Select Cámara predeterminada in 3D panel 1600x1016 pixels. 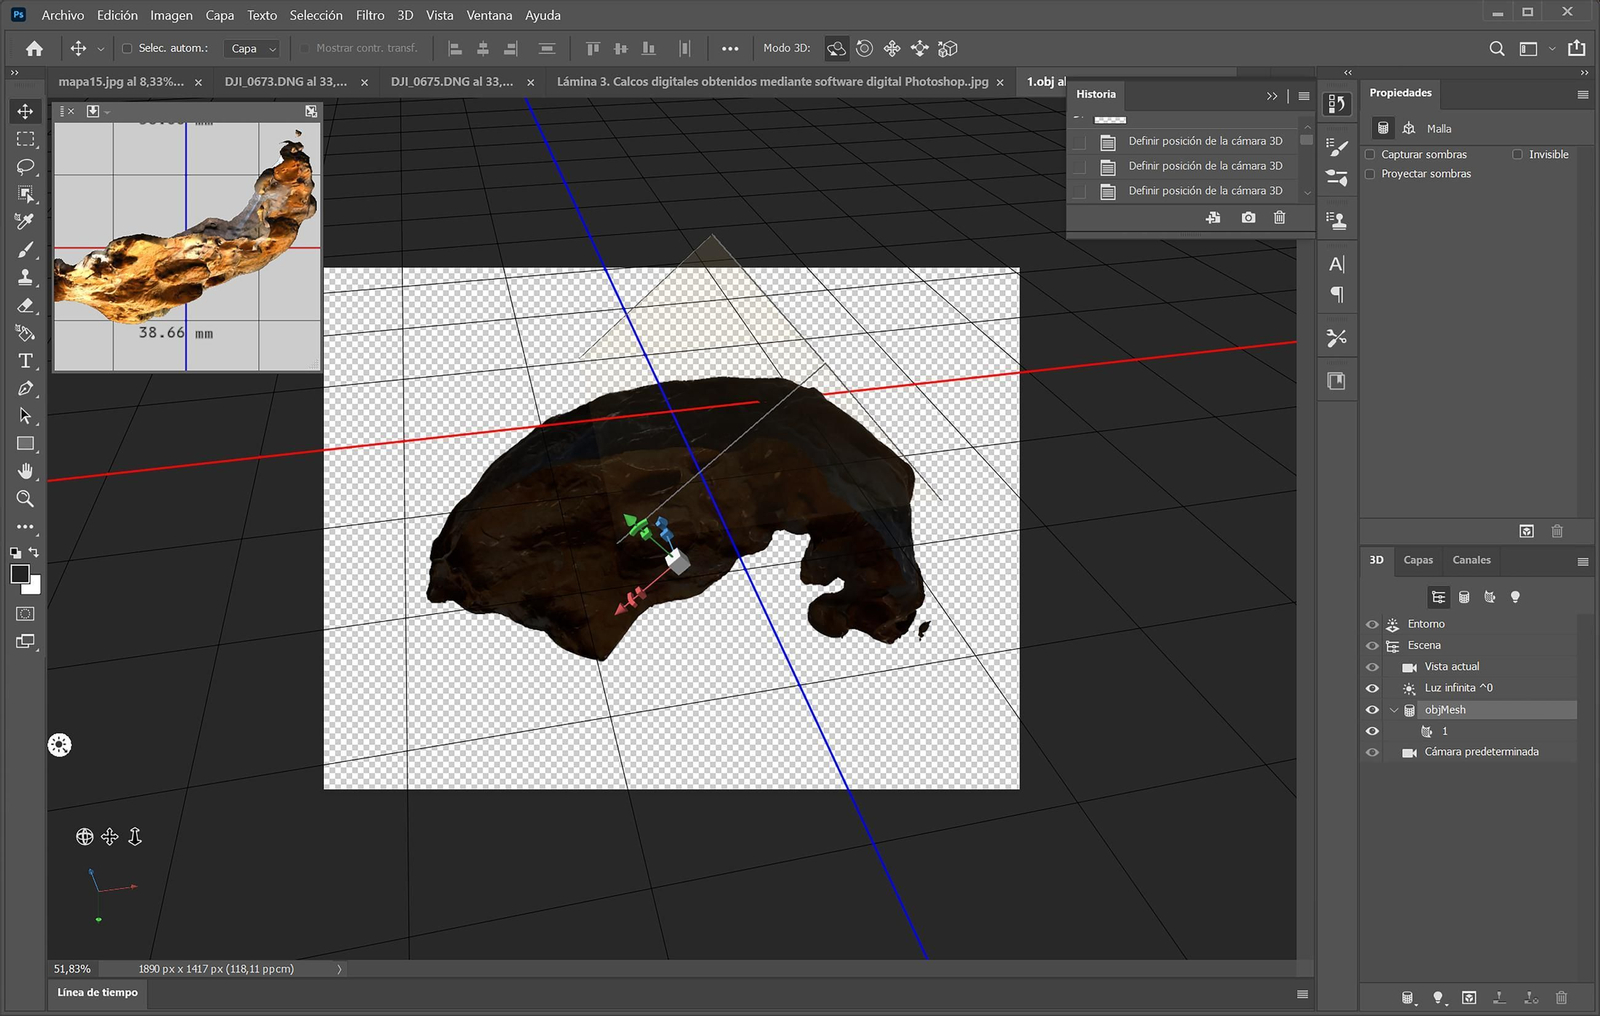coord(1481,752)
